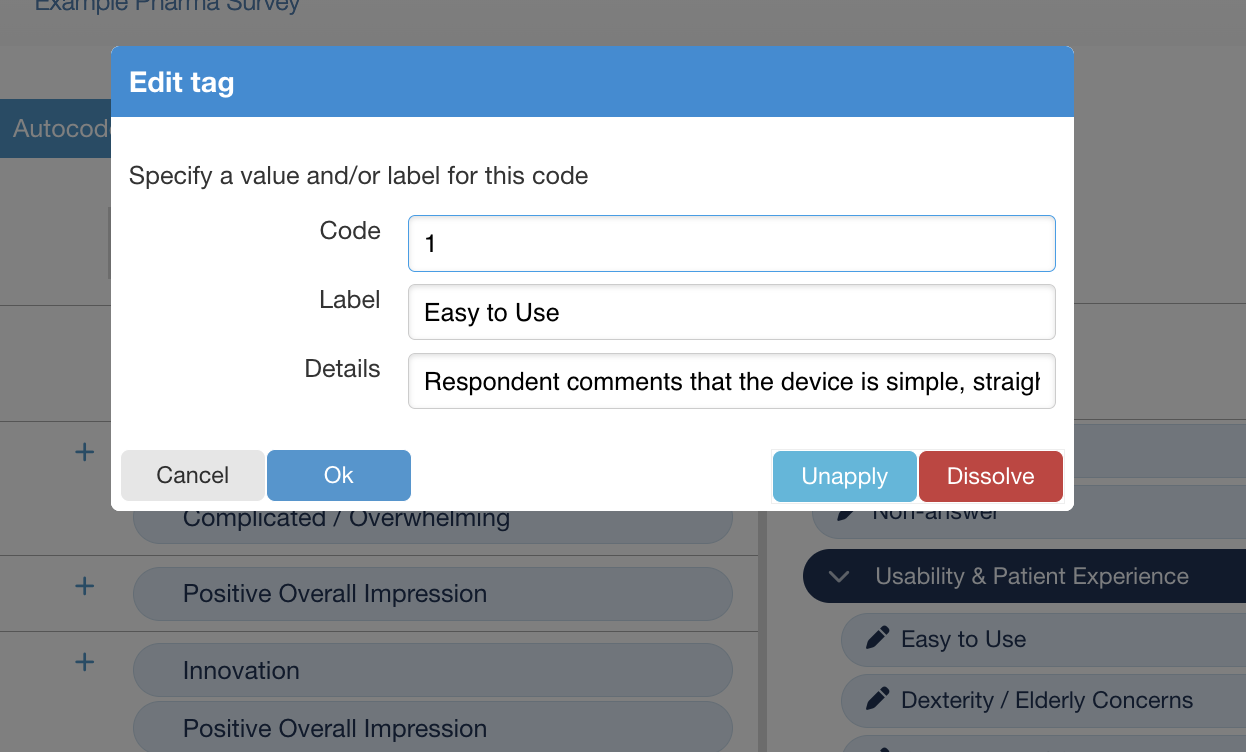
Task: Click the red Dissolve button
Action: pyautogui.click(x=991, y=476)
